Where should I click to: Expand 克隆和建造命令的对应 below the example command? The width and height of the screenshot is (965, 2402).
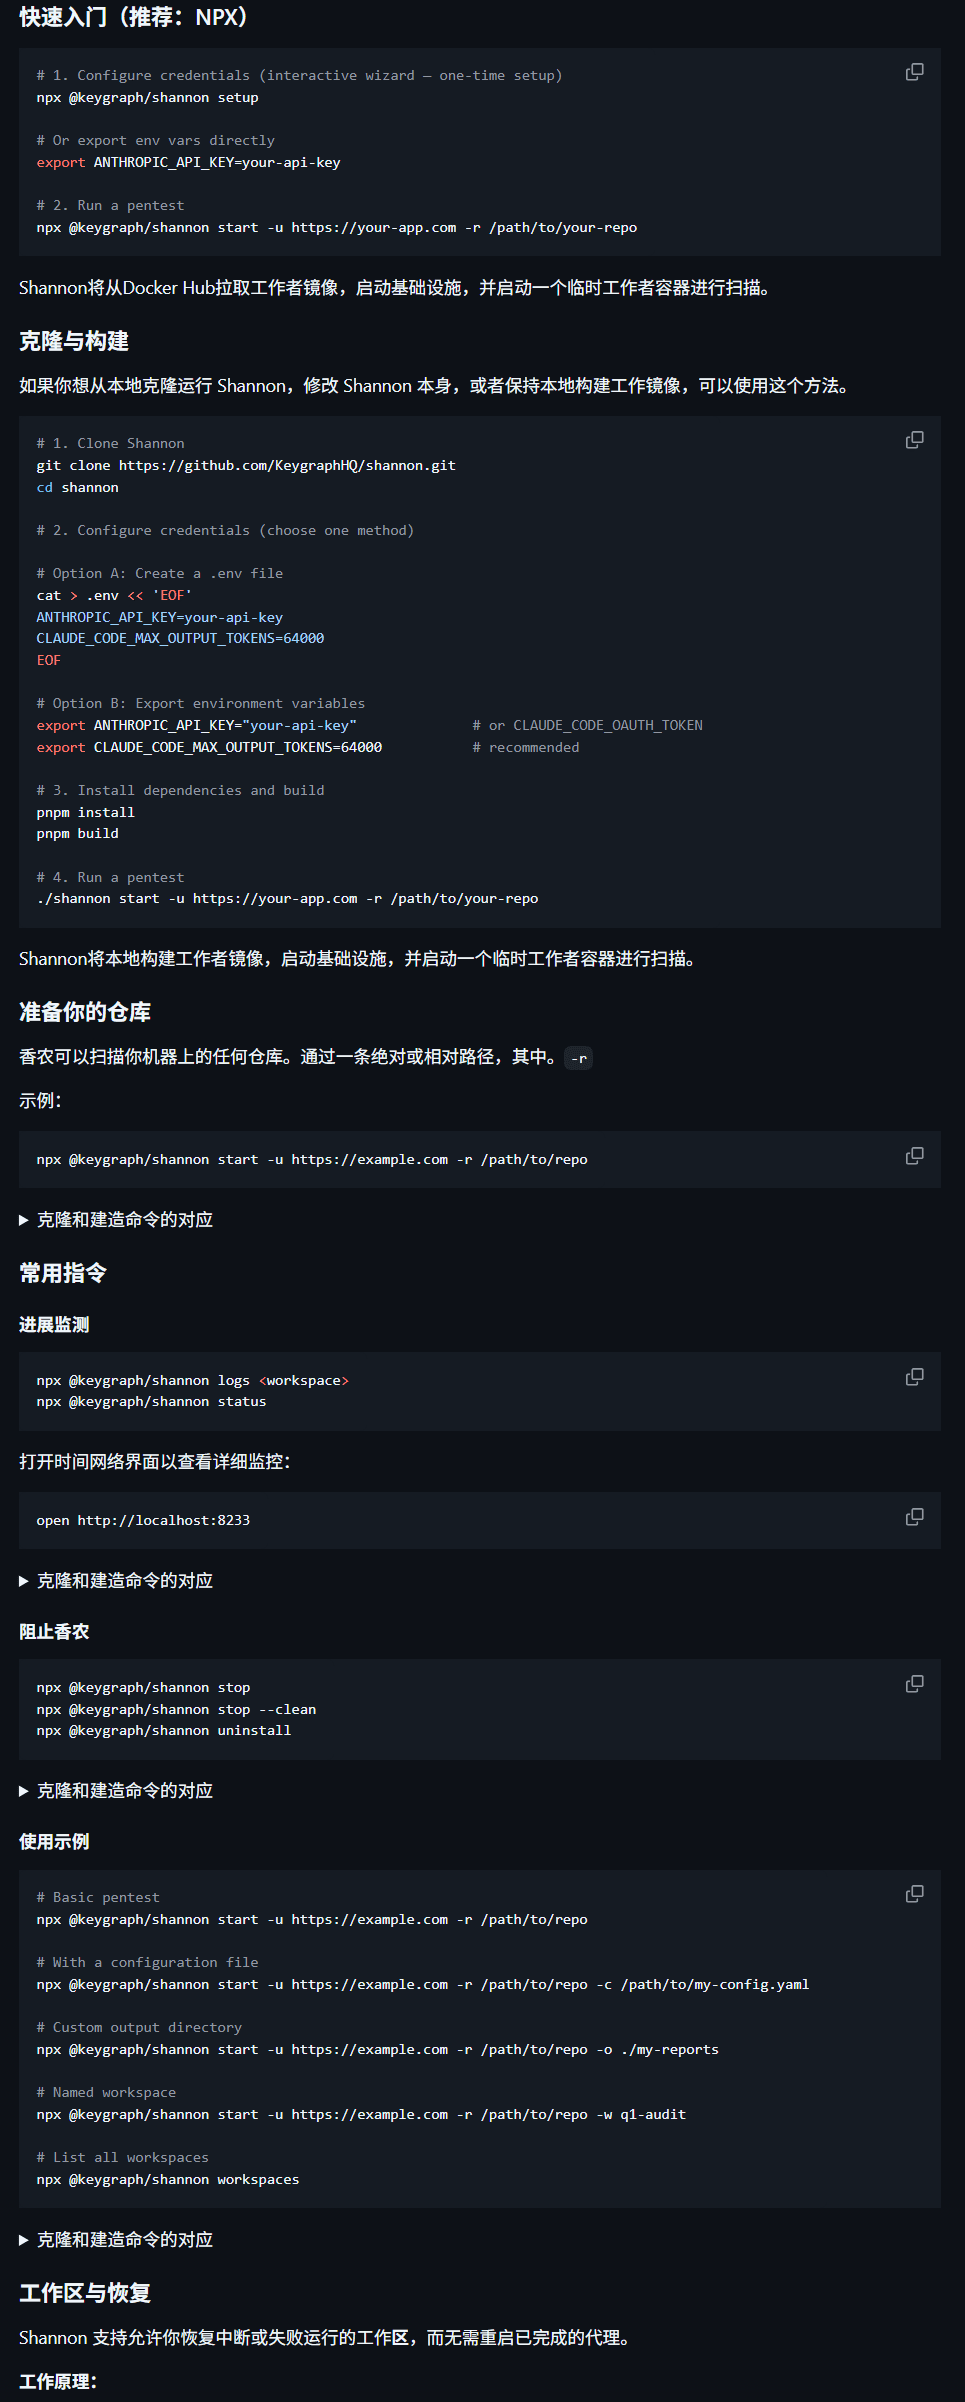click(122, 1220)
